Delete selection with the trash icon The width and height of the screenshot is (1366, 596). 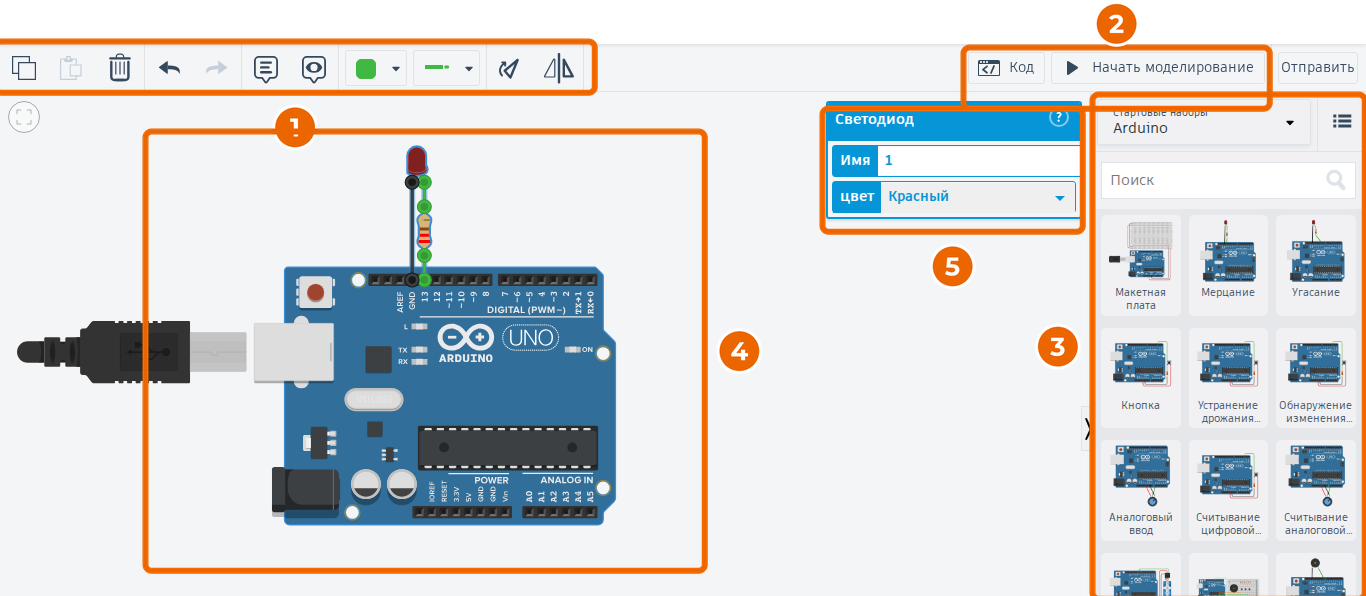[119, 68]
